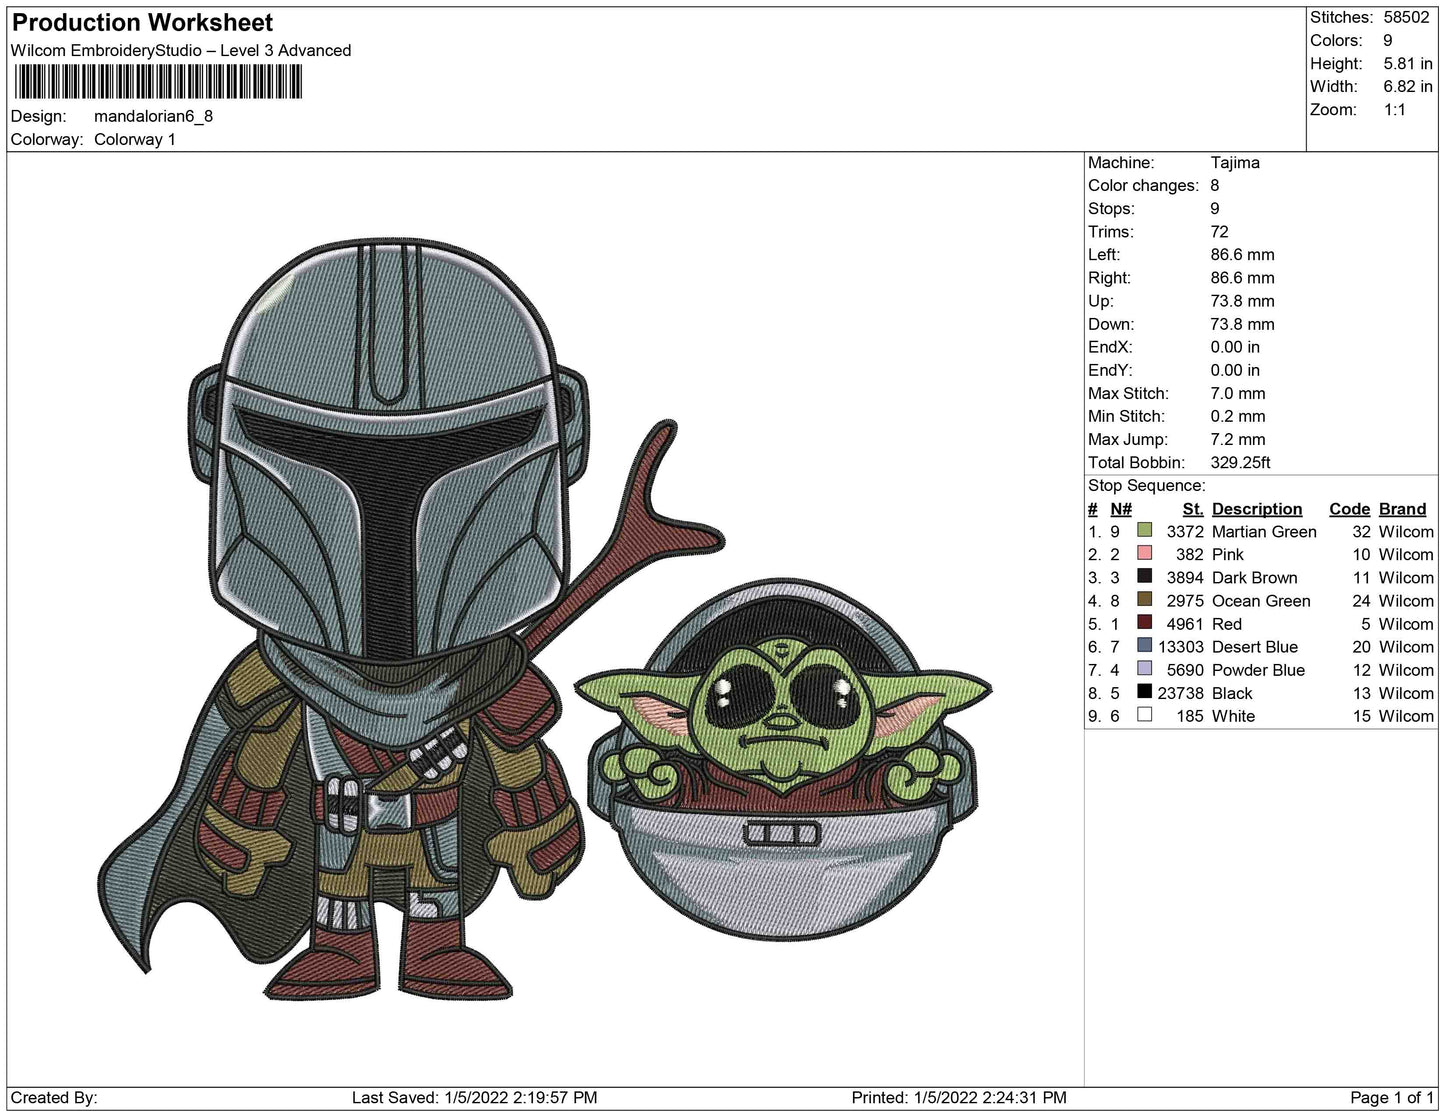The height and width of the screenshot is (1112, 1445).
Task: Click the Powder Blue stitch count "5690"
Action: (x=1185, y=670)
